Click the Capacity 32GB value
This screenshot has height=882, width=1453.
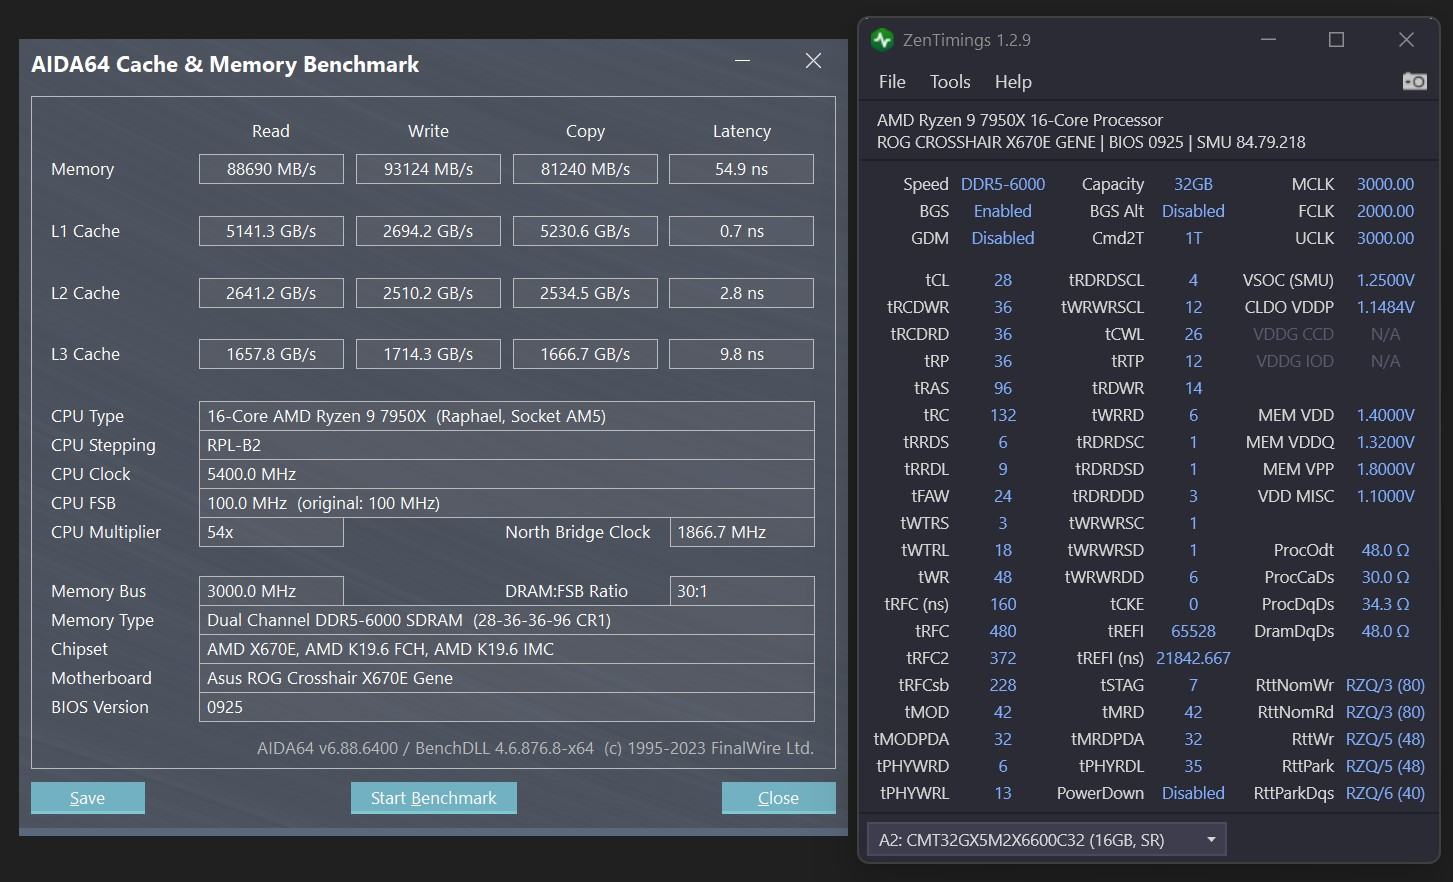point(1193,184)
